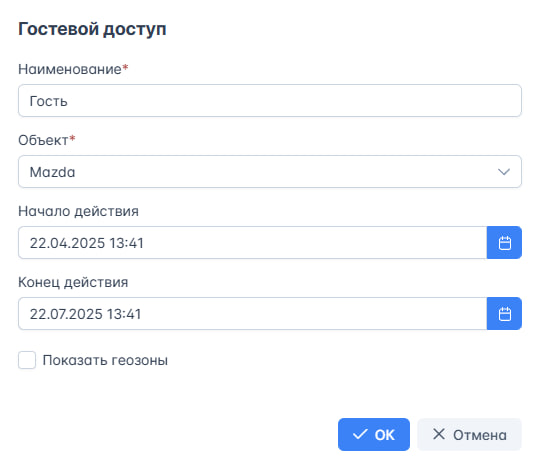Toggle the Показать геозоны checkbox
Viewport: 541px width, 468px height.
pyautogui.click(x=27, y=360)
